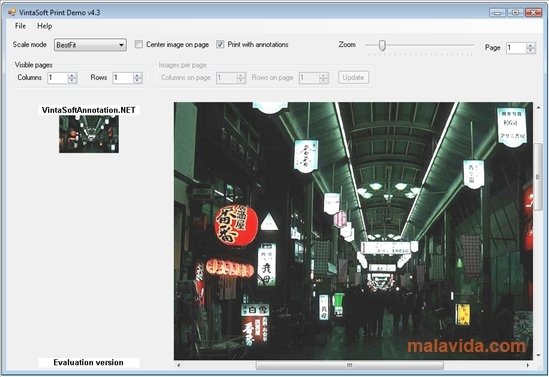
Task: Click the large street image preview
Action: point(353,231)
